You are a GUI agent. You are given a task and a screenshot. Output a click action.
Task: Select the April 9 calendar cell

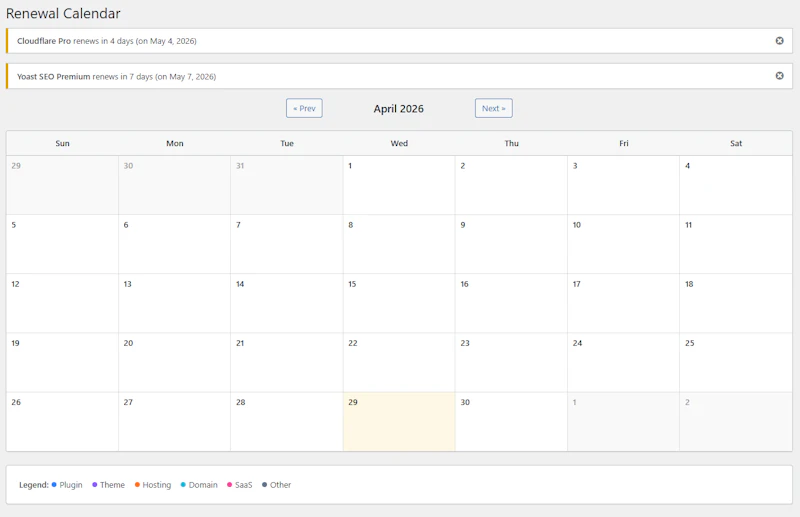coord(511,244)
